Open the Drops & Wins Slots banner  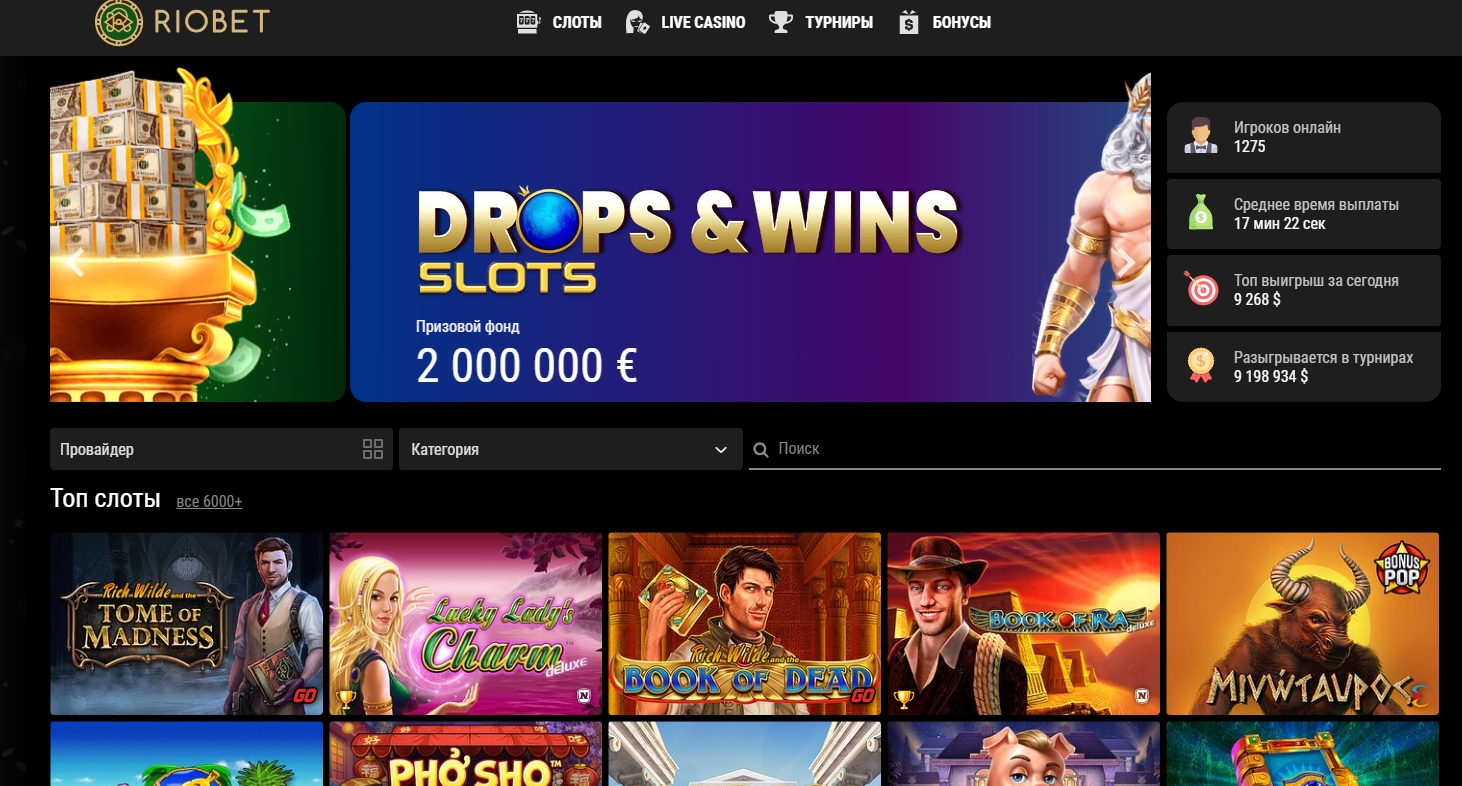tap(750, 252)
